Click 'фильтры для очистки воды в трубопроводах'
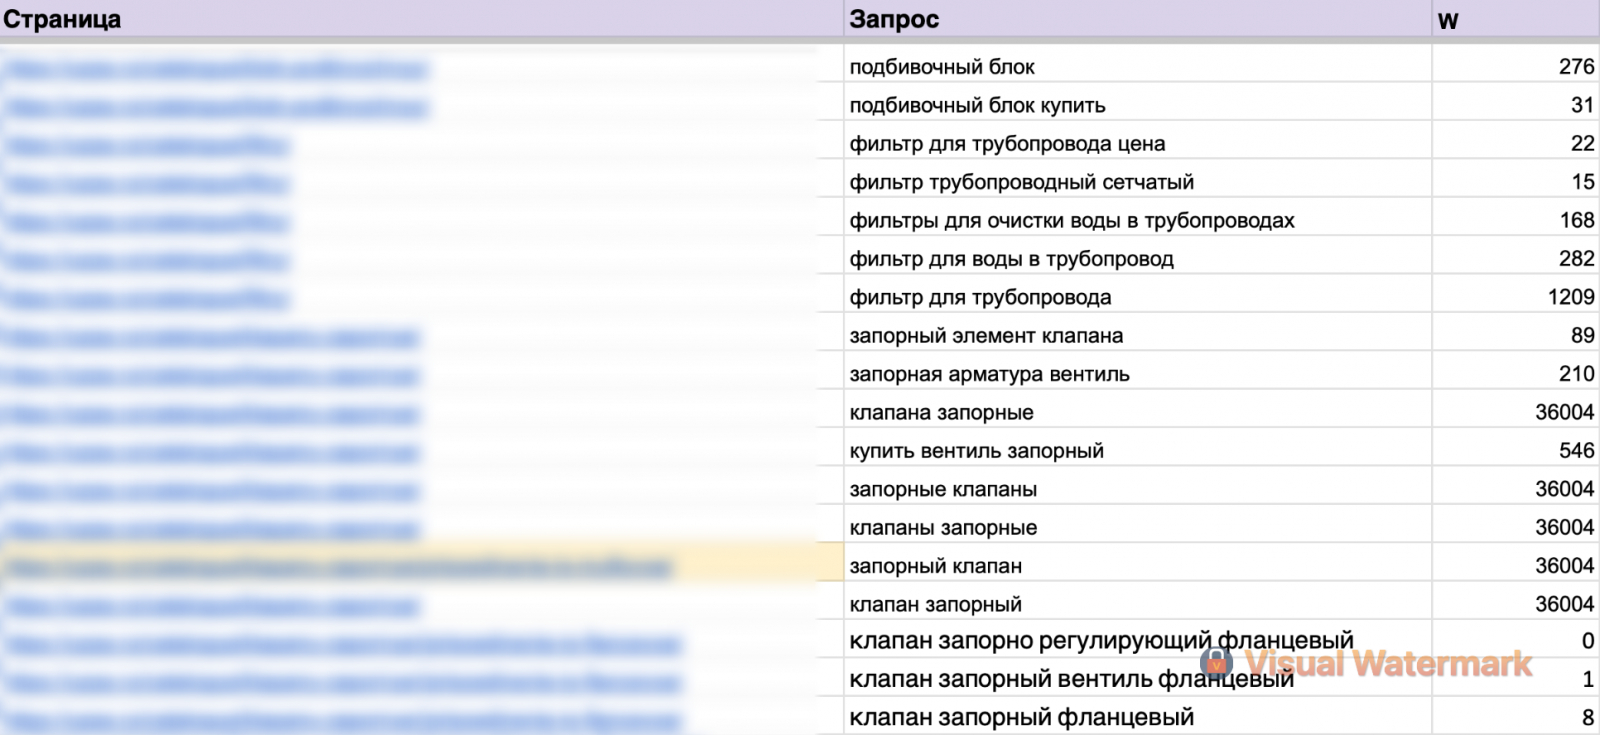 (1071, 220)
